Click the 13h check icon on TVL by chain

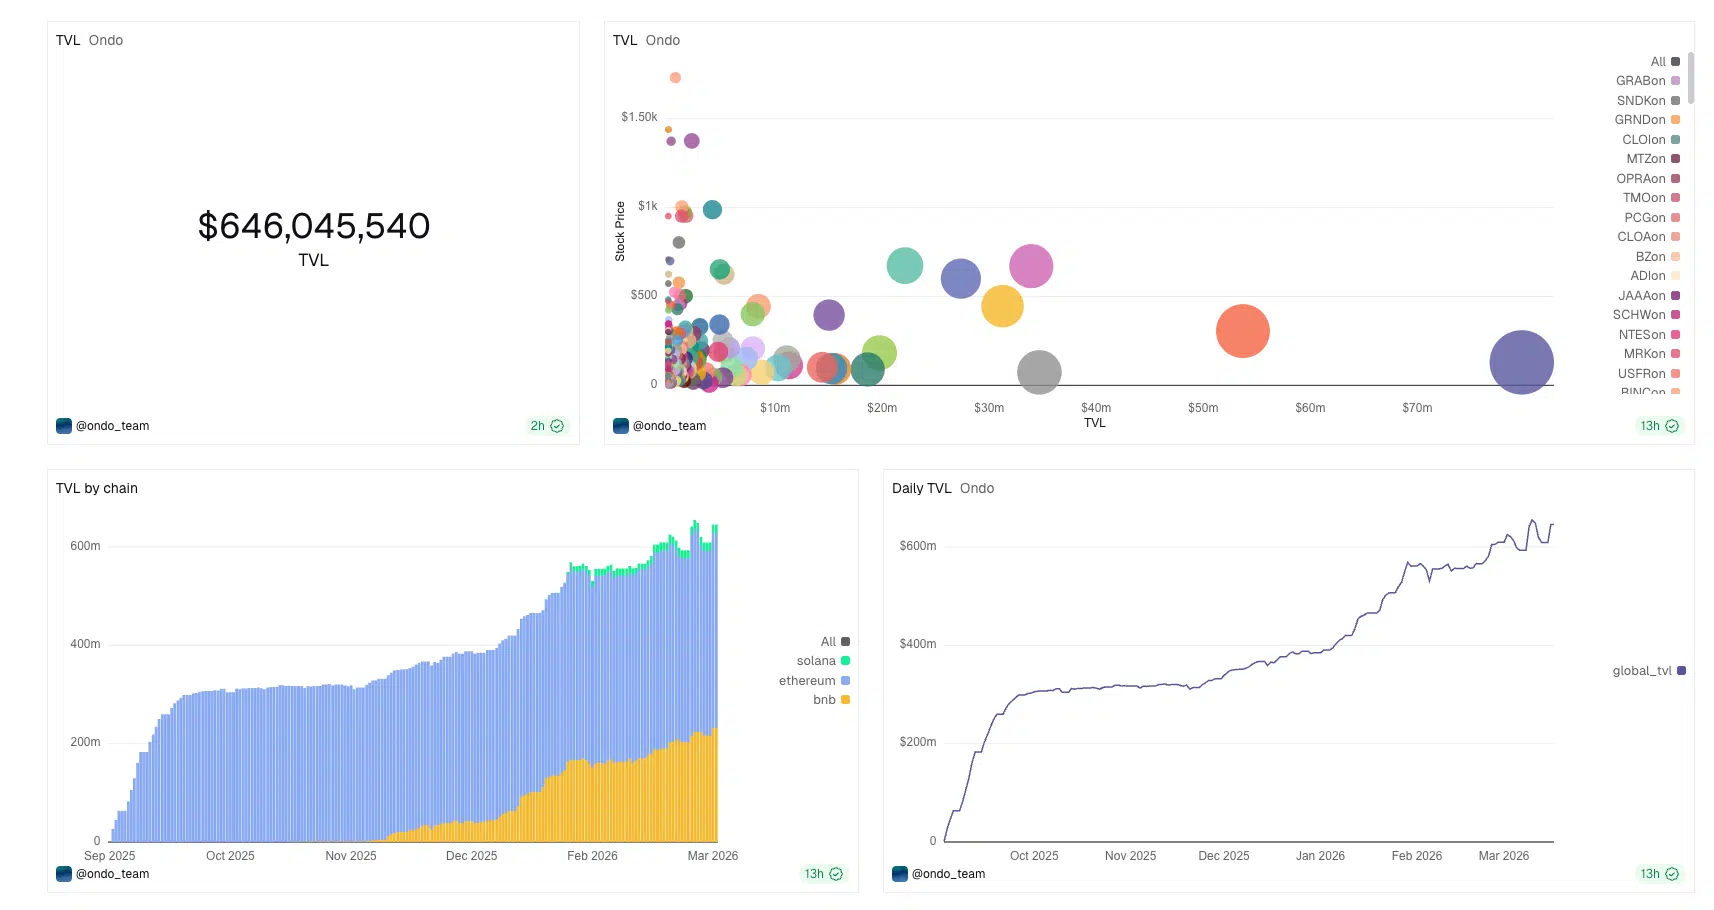click(836, 874)
